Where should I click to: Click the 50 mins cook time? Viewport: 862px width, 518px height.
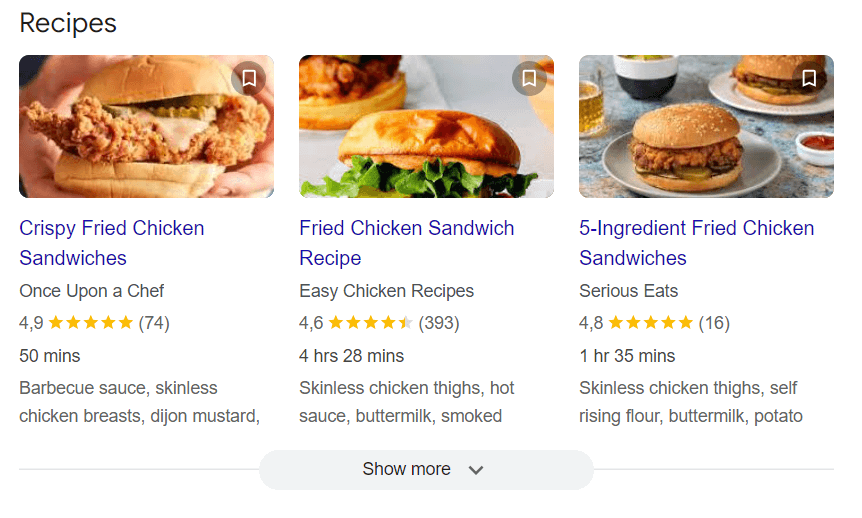pos(49,356)
